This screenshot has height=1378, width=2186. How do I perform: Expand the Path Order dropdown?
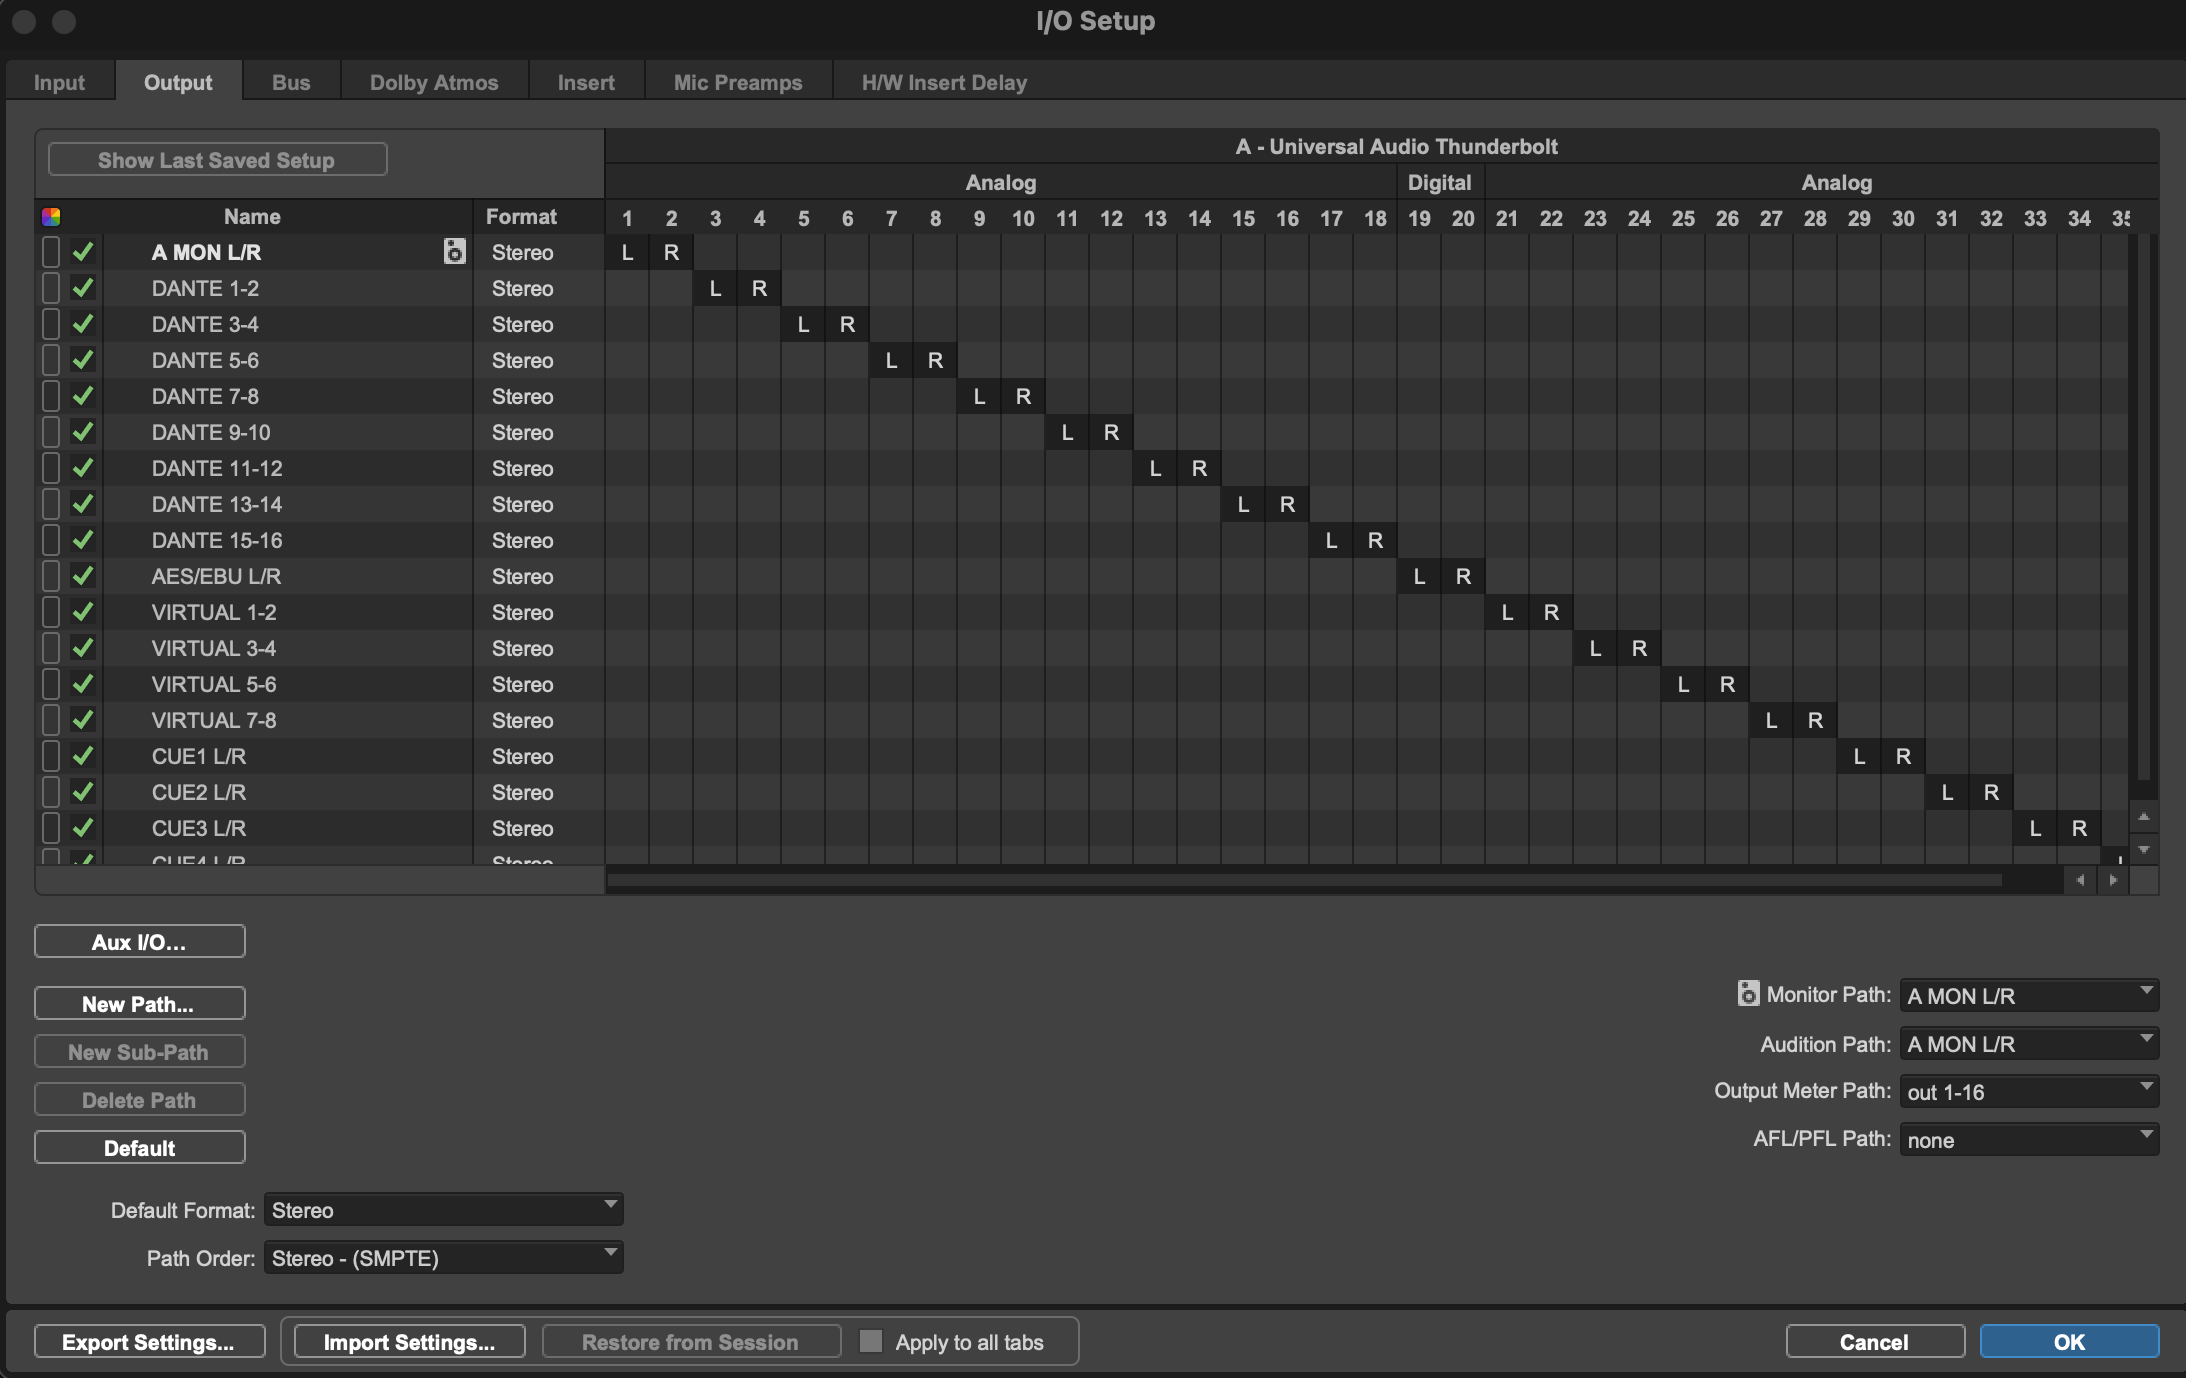pos(443,1258)
